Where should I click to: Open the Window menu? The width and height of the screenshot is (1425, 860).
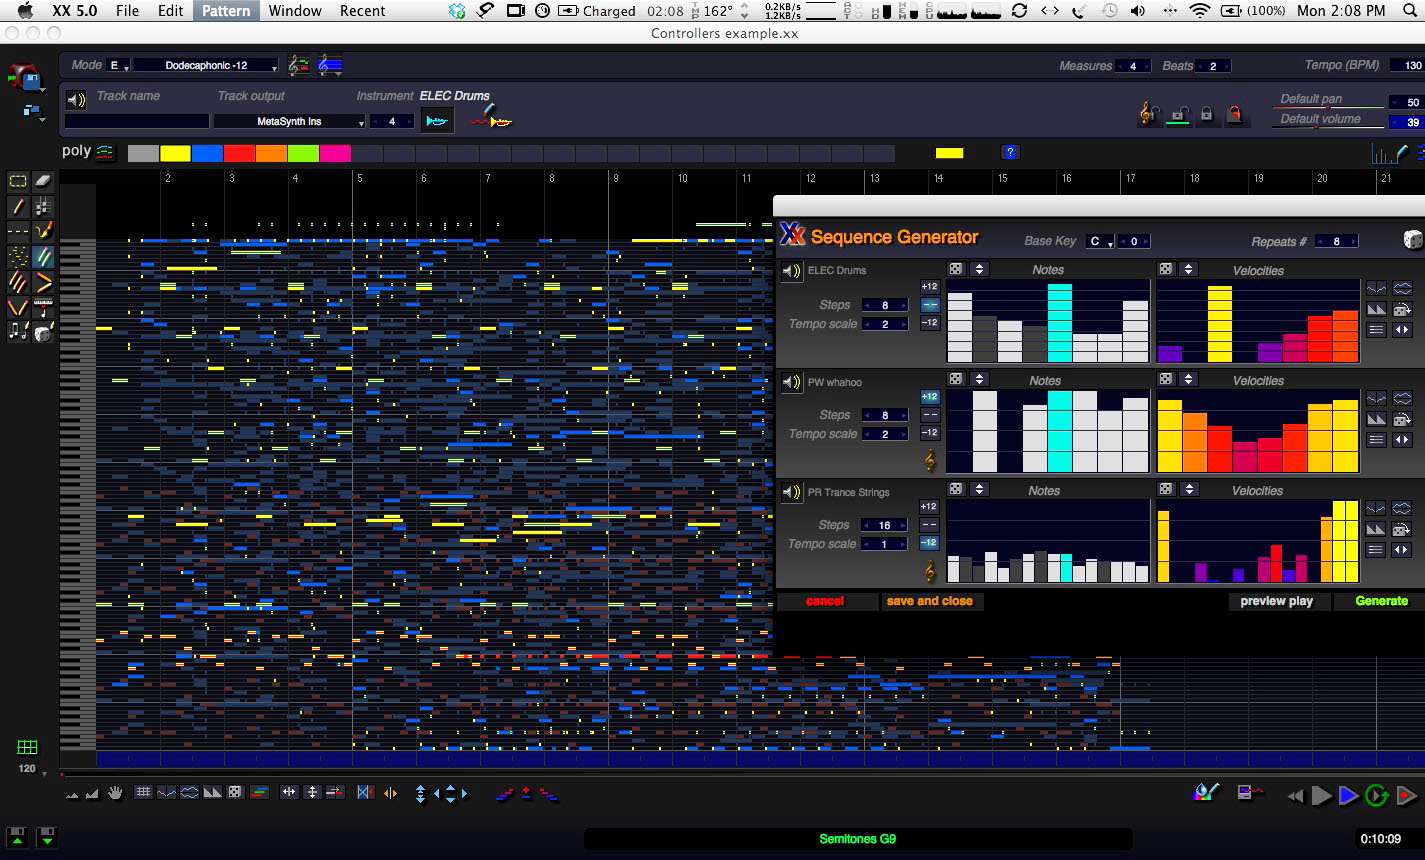[295, 11]
